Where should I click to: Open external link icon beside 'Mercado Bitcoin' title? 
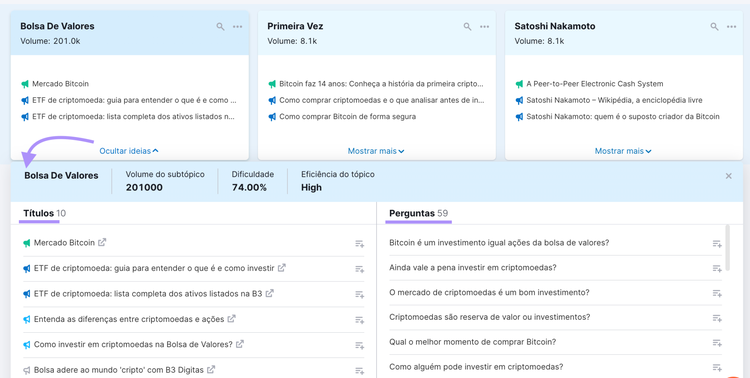[x=102, y=243]
